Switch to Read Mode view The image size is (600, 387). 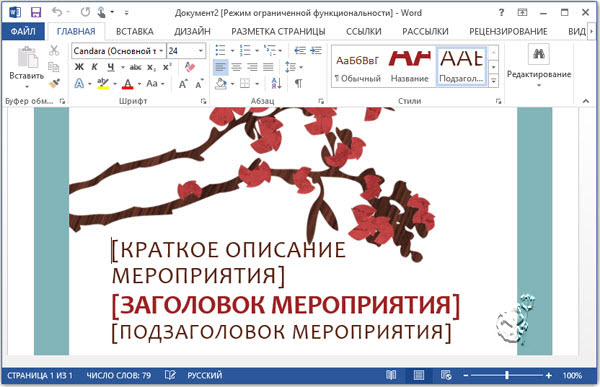tap(391, 375)
